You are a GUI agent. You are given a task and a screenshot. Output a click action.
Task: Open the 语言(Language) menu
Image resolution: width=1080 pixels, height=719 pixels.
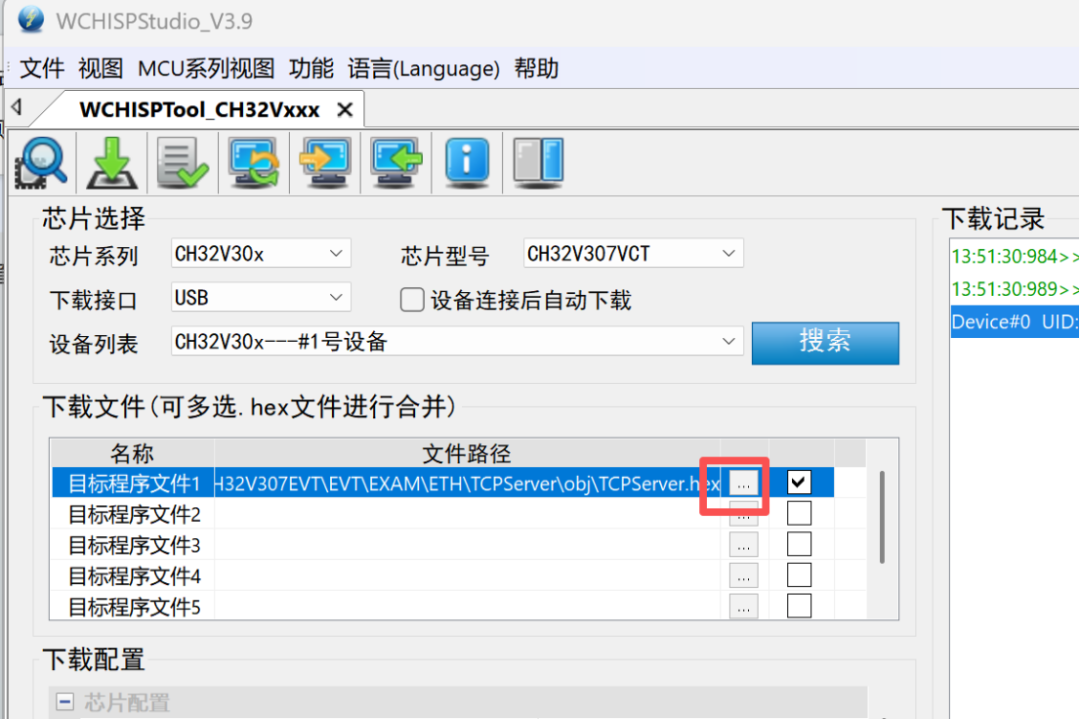(424, 68)
